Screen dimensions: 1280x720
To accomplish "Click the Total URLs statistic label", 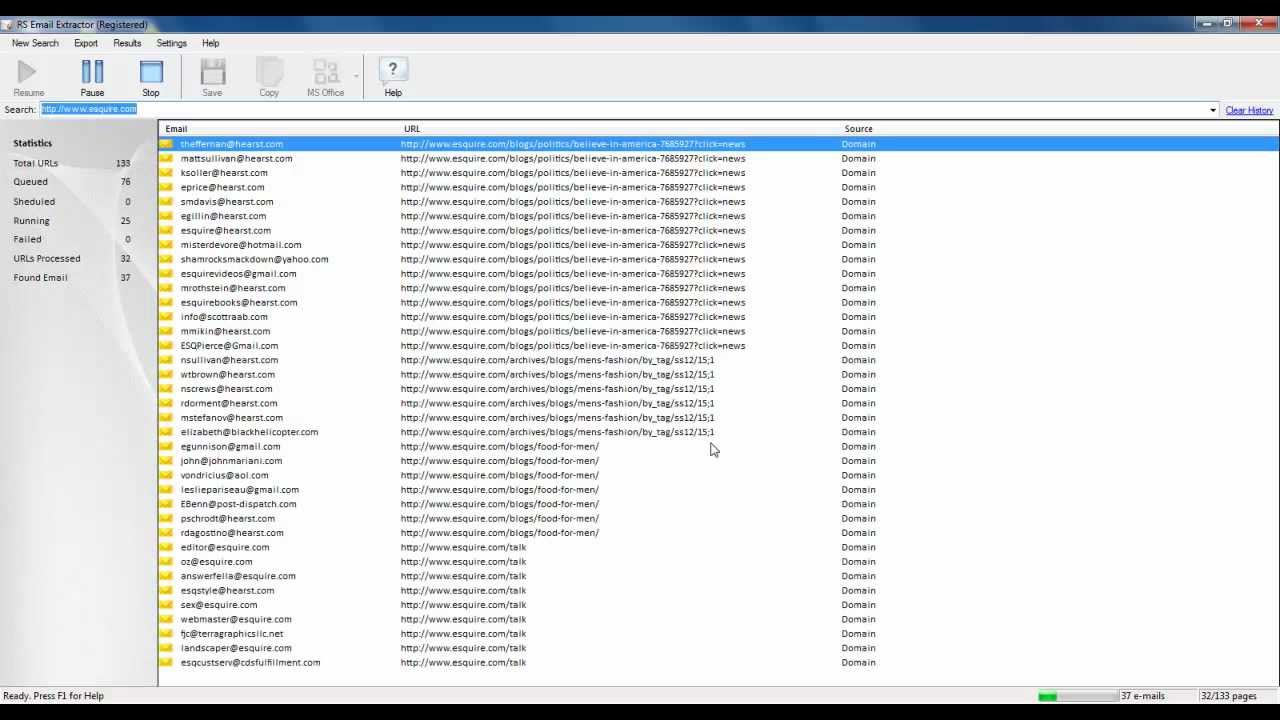I will click(36, 163).
